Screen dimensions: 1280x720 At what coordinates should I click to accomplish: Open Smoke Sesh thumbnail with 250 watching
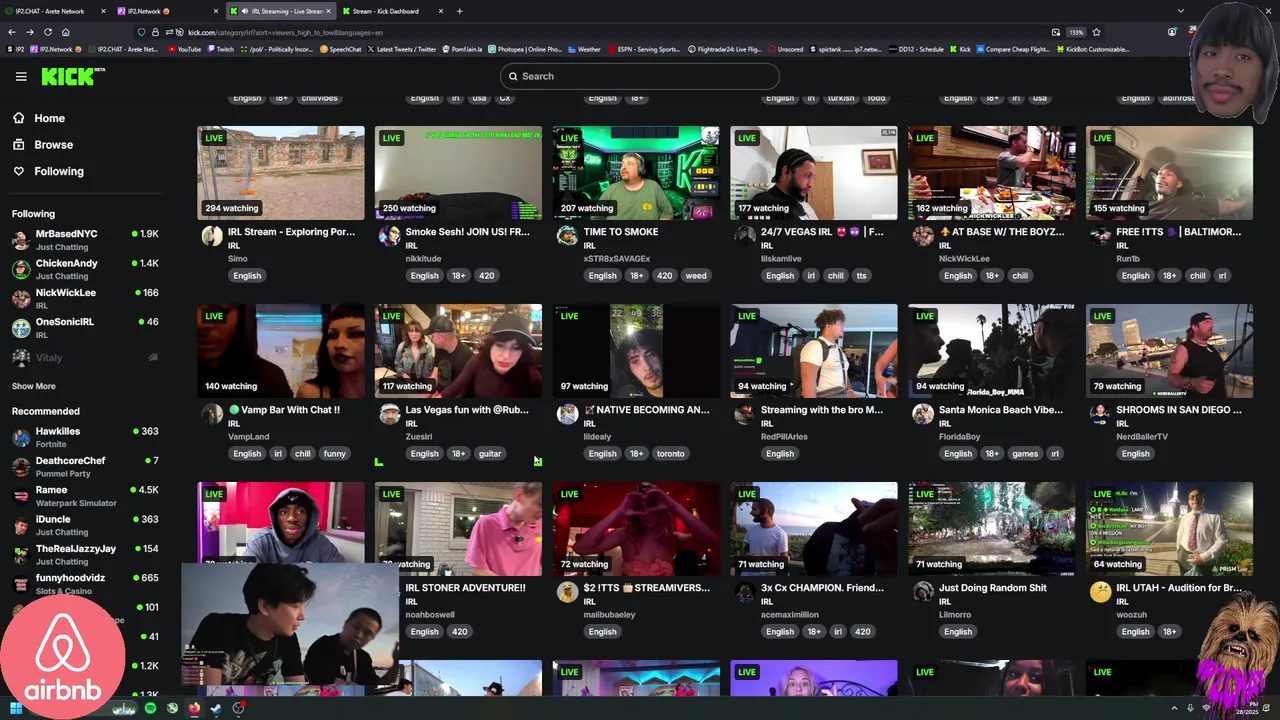coord(459,173)
